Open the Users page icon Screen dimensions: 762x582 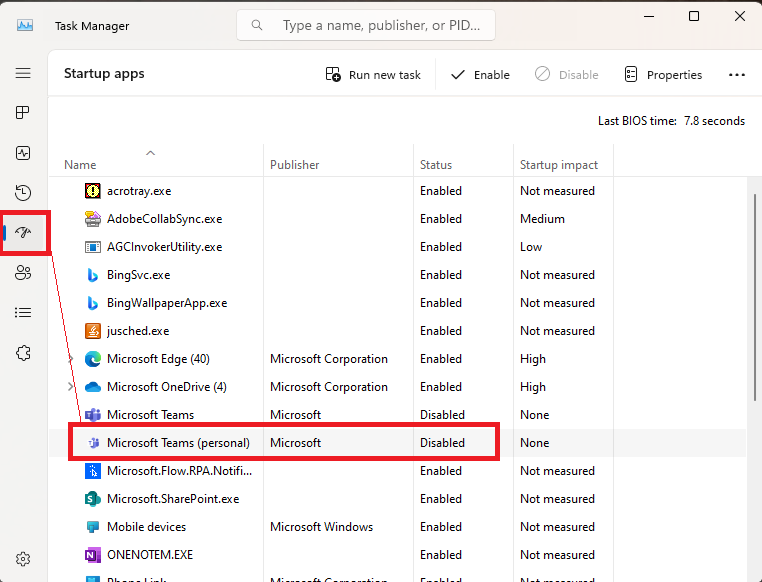(x=23, y=273)
